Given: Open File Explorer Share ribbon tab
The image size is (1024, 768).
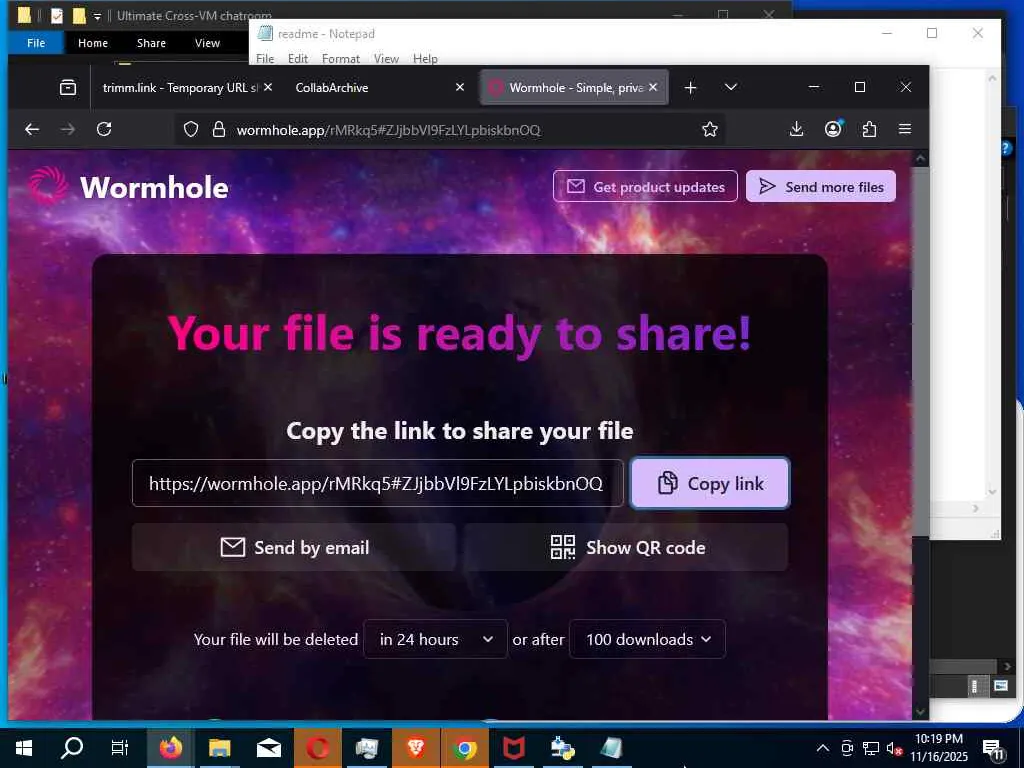Looking at the screenshot, I should (151, 43).
